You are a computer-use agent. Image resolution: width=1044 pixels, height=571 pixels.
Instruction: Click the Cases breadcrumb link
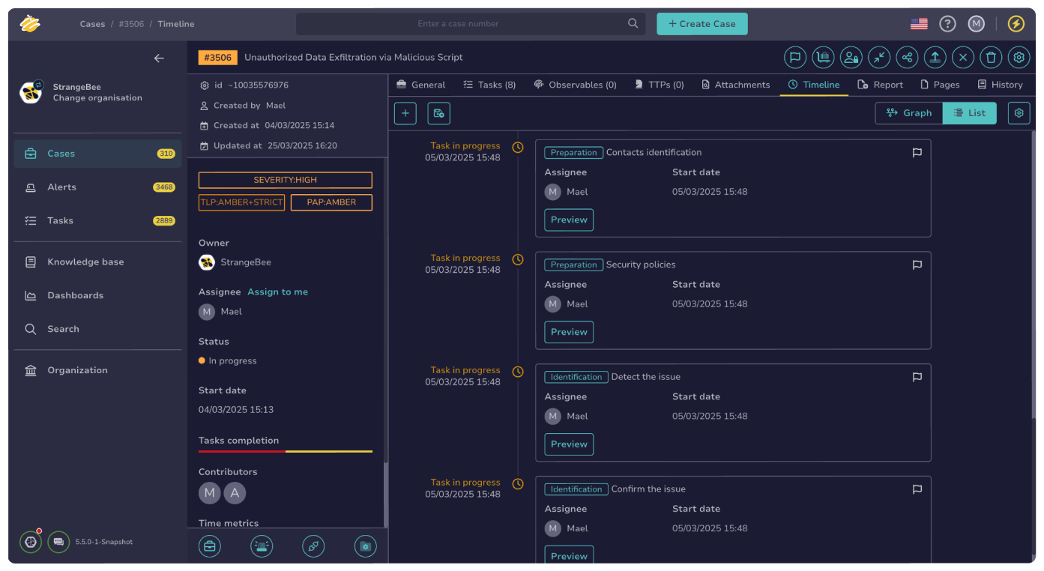tap(93, 24)
